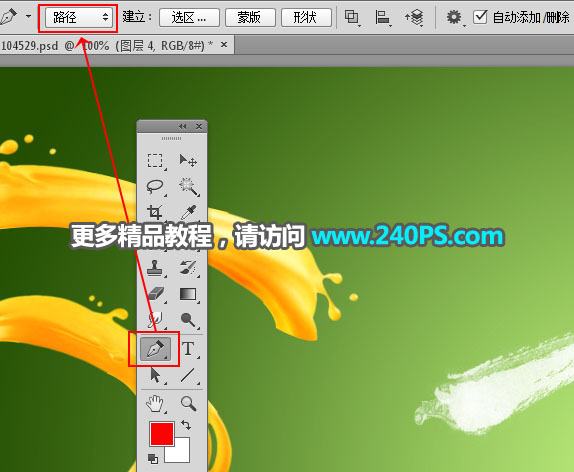
Task: Select the History Brush tool
Action: [188, 268]
